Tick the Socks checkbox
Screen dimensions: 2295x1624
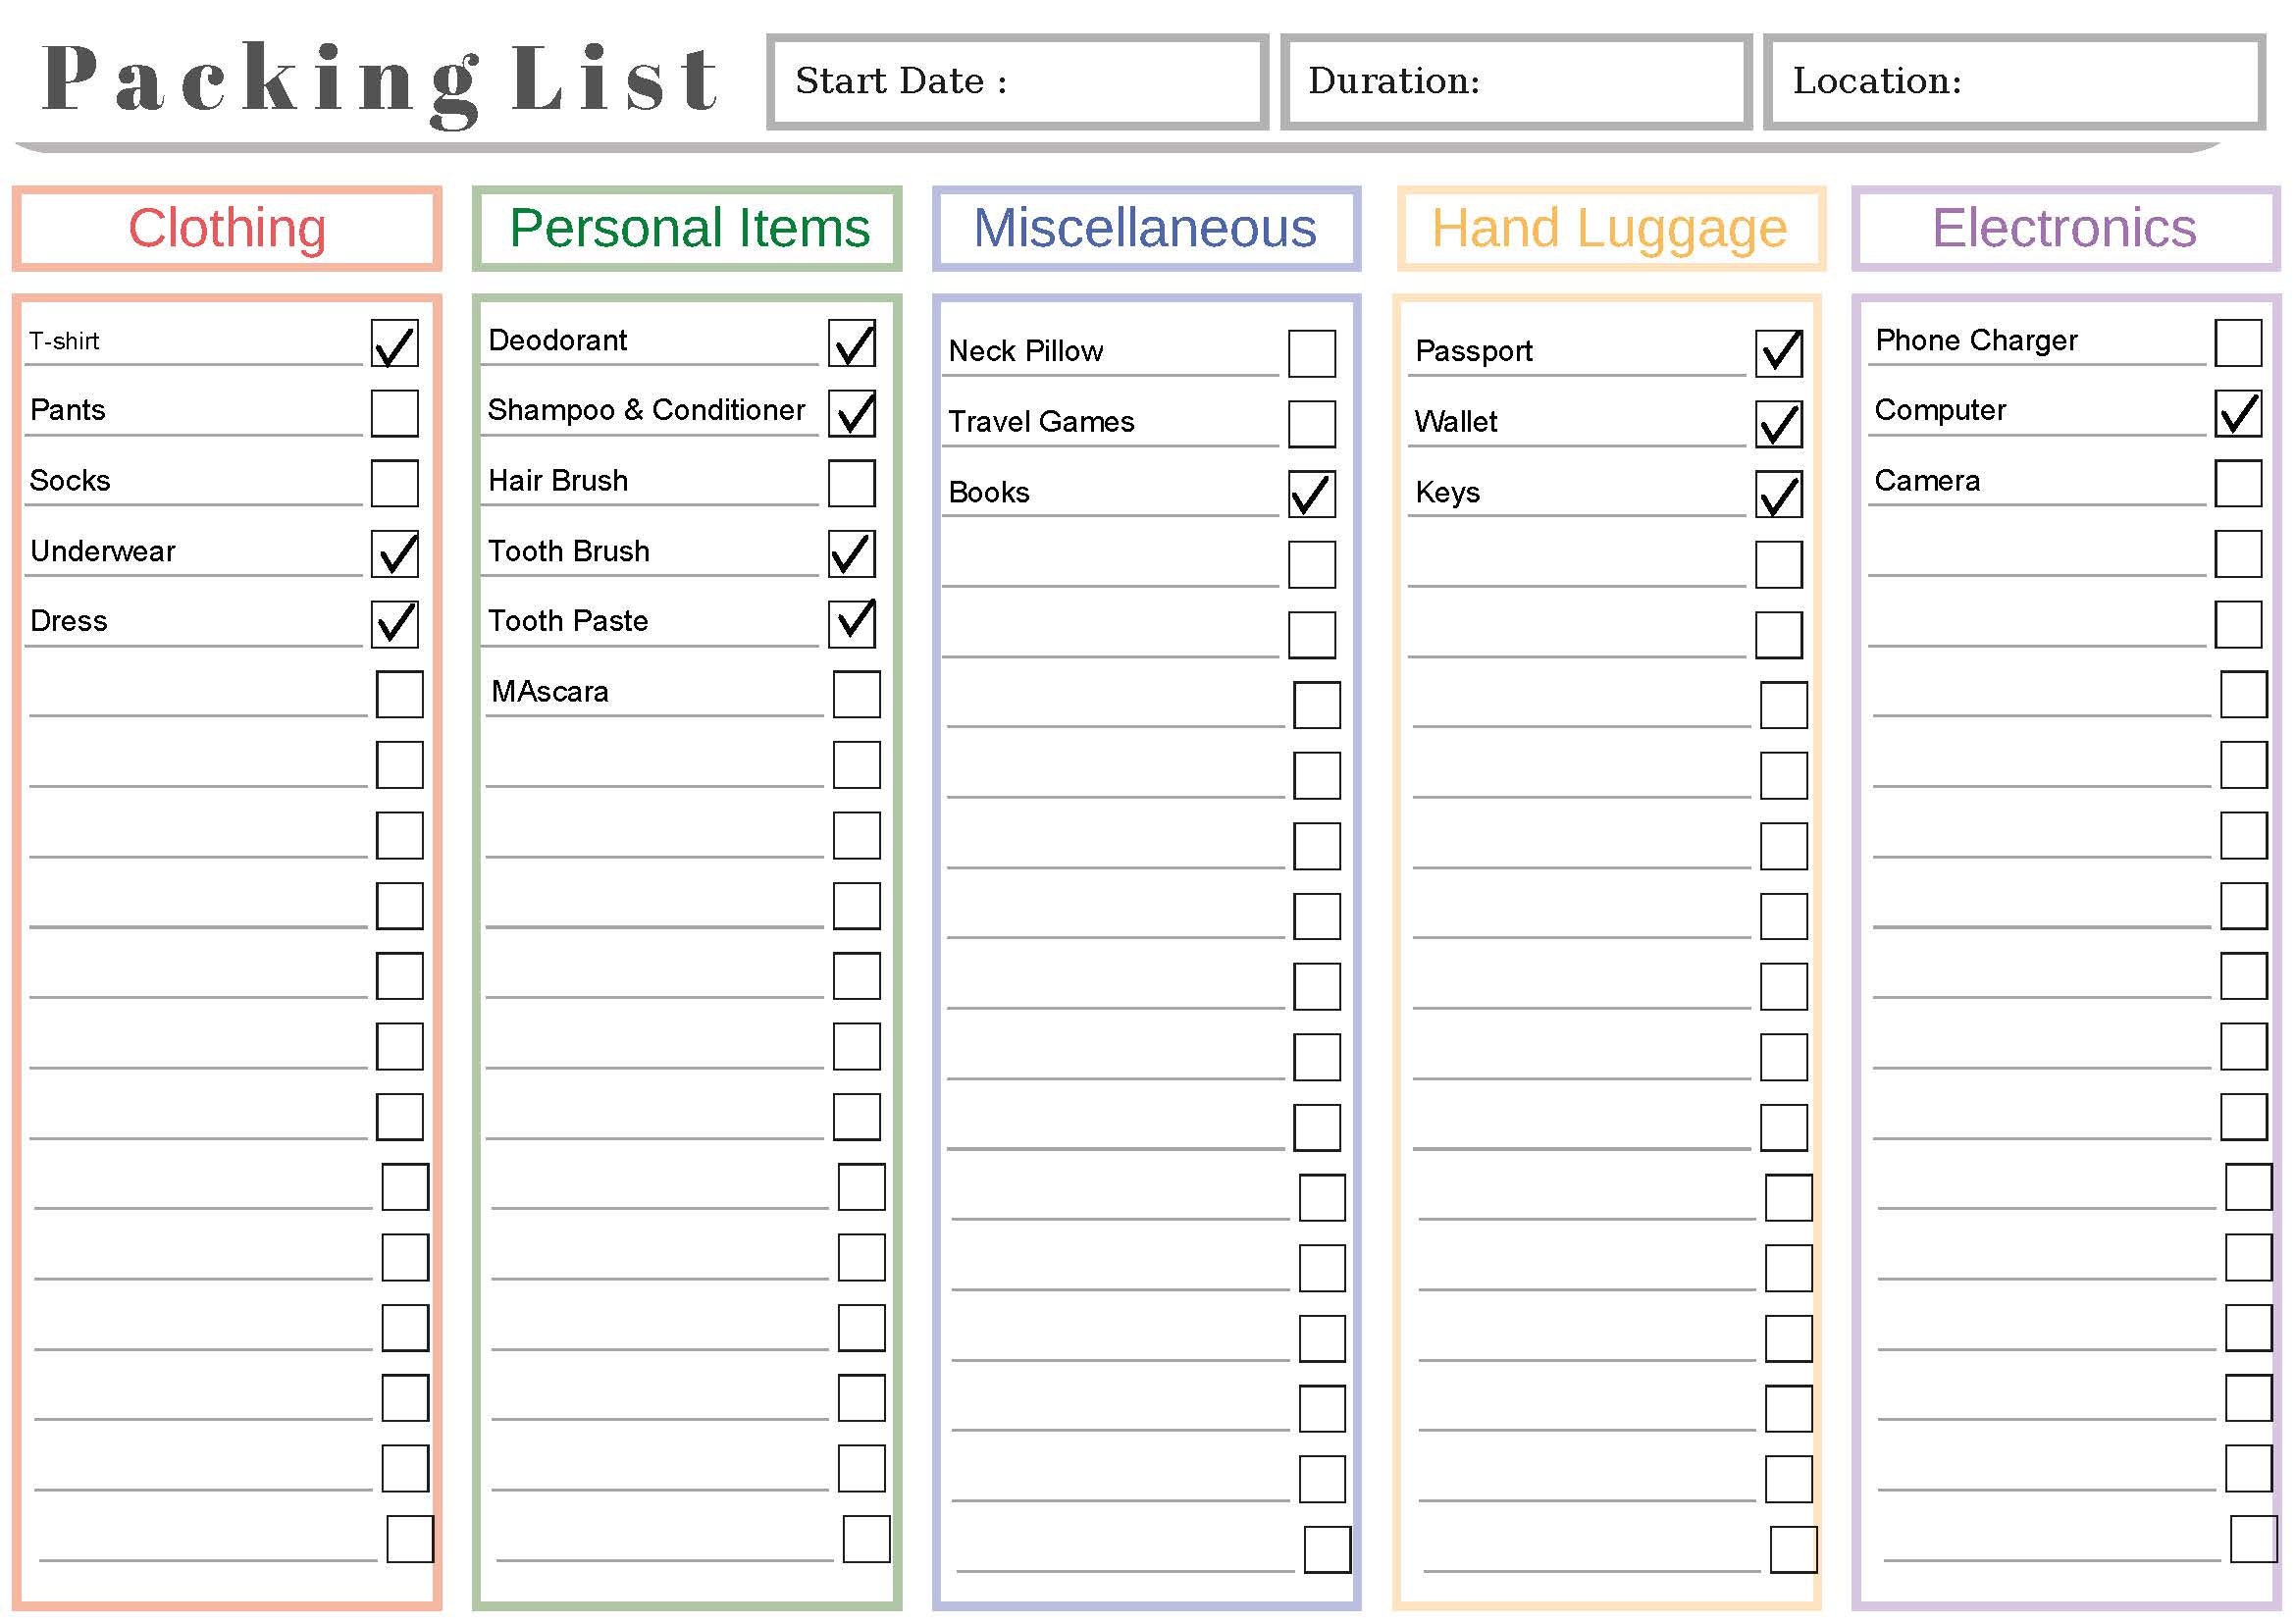click(394, 483)
